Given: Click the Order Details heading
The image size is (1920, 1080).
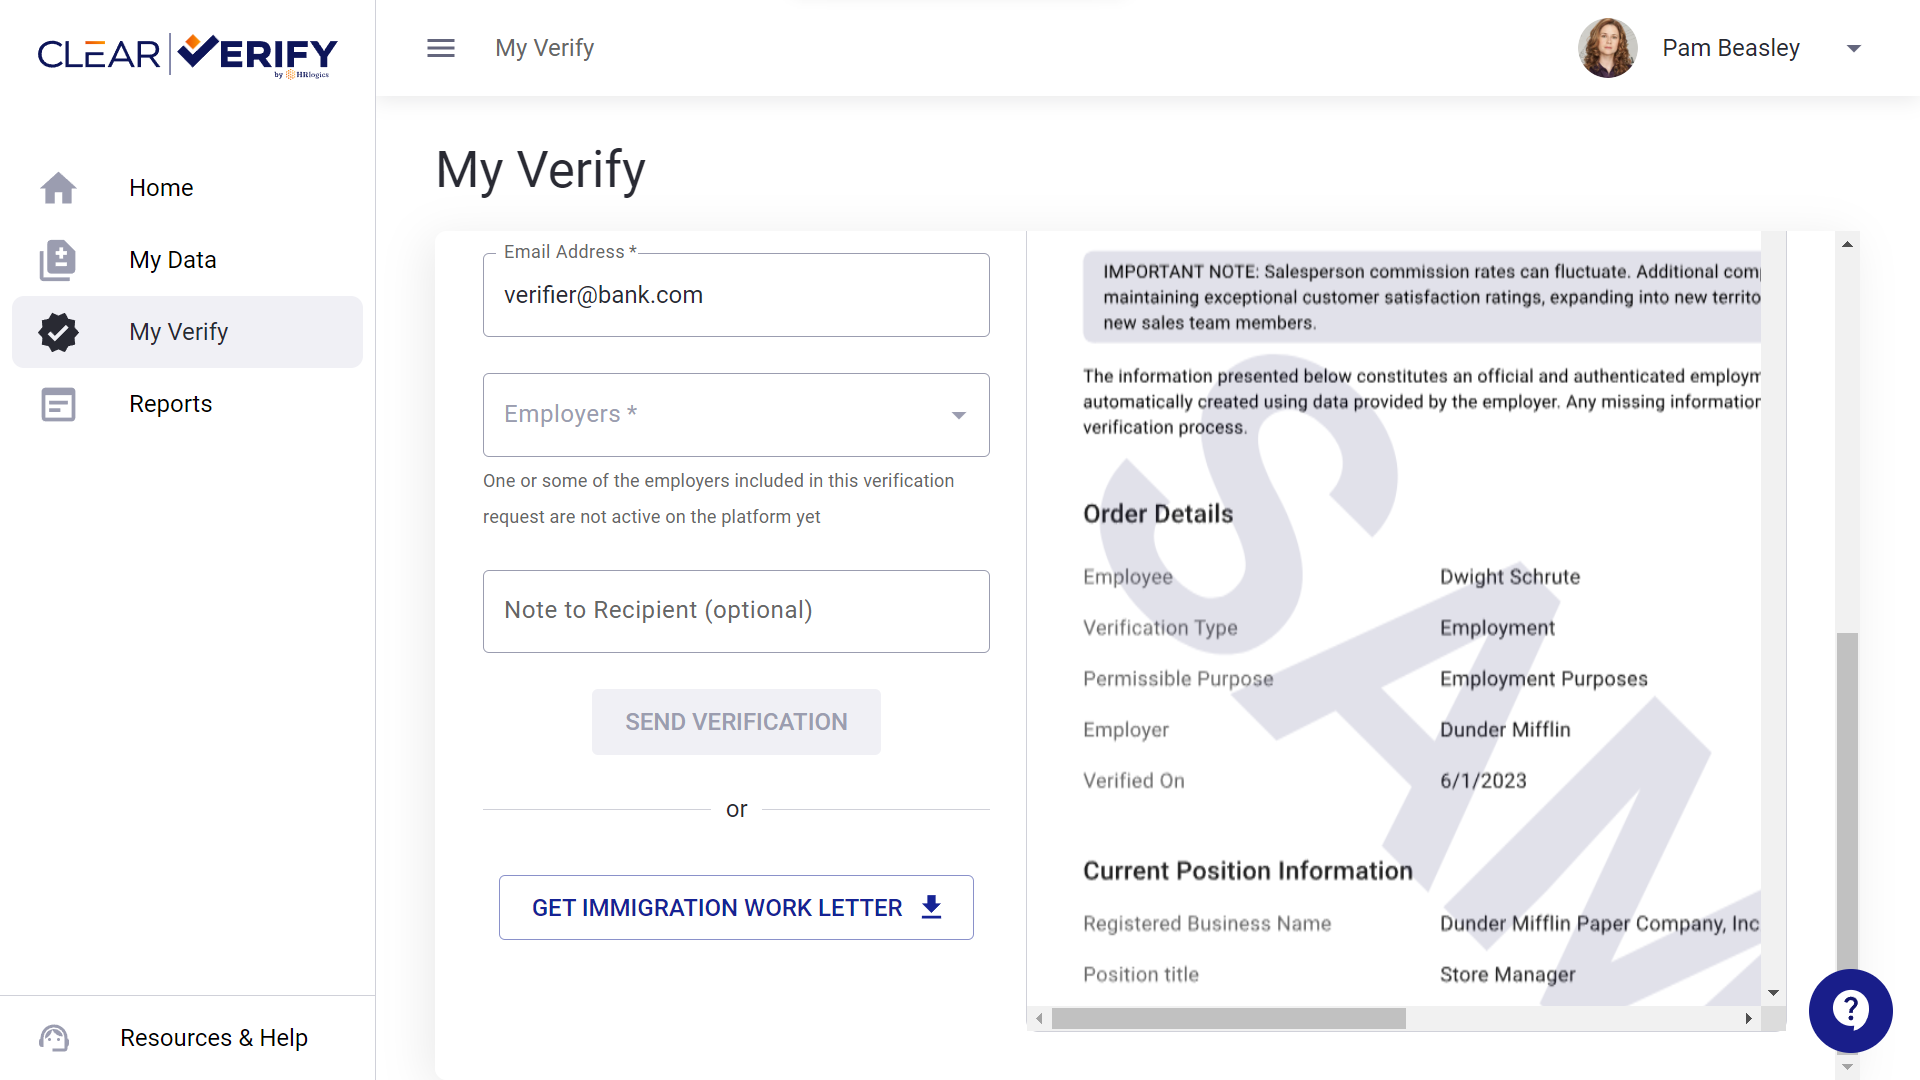Looking at the screenshot, I should [1158, 514].
